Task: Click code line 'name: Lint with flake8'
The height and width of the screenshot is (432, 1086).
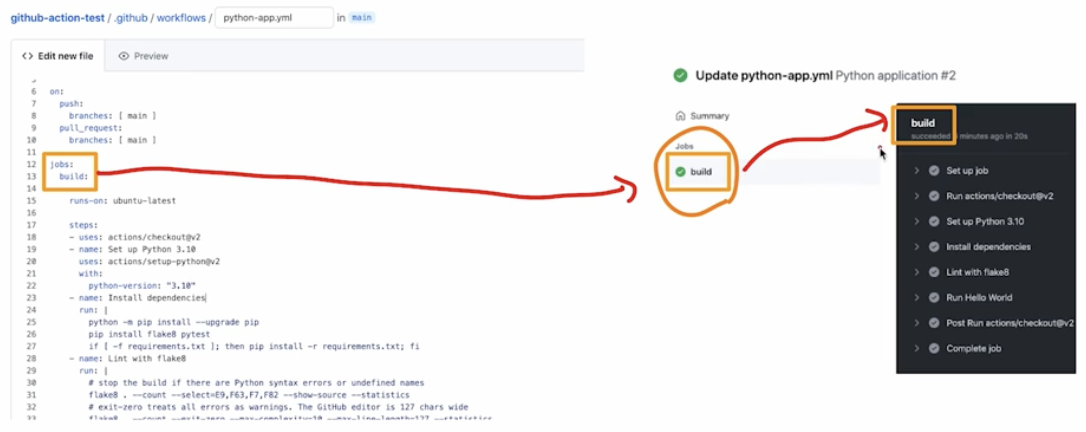Action: 127,358
